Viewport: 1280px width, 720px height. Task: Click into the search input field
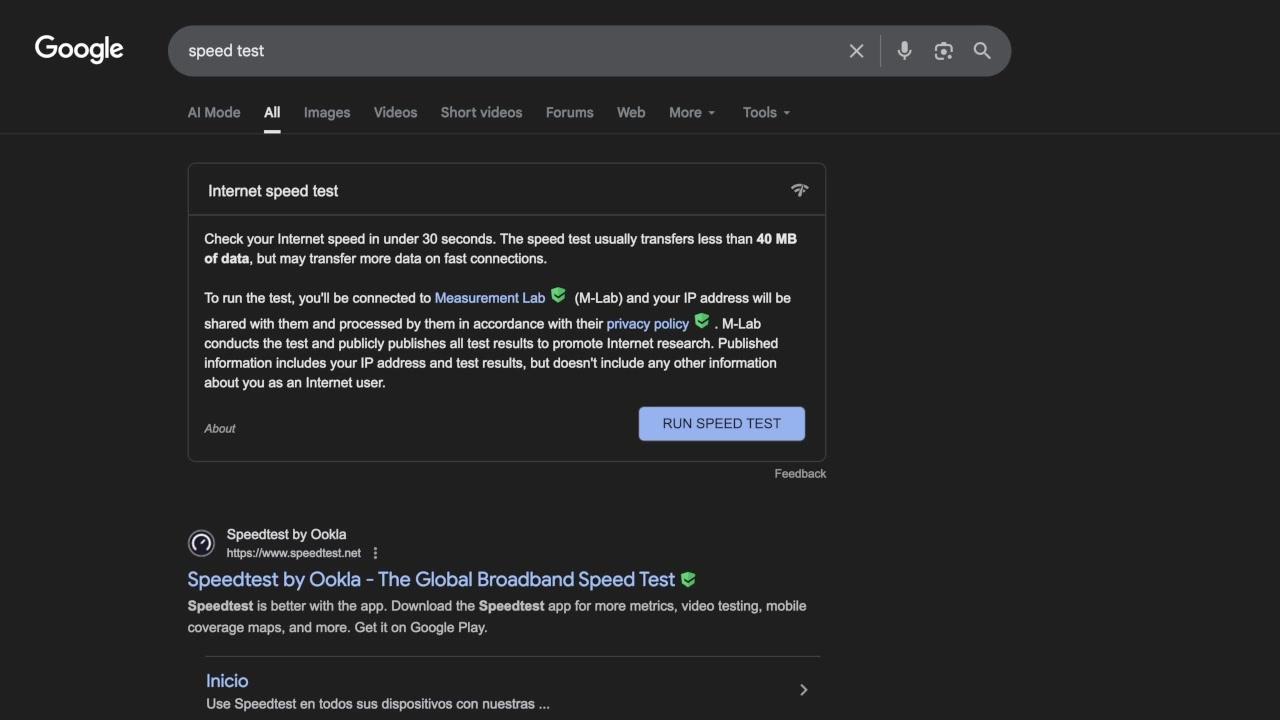pos(500,51)
